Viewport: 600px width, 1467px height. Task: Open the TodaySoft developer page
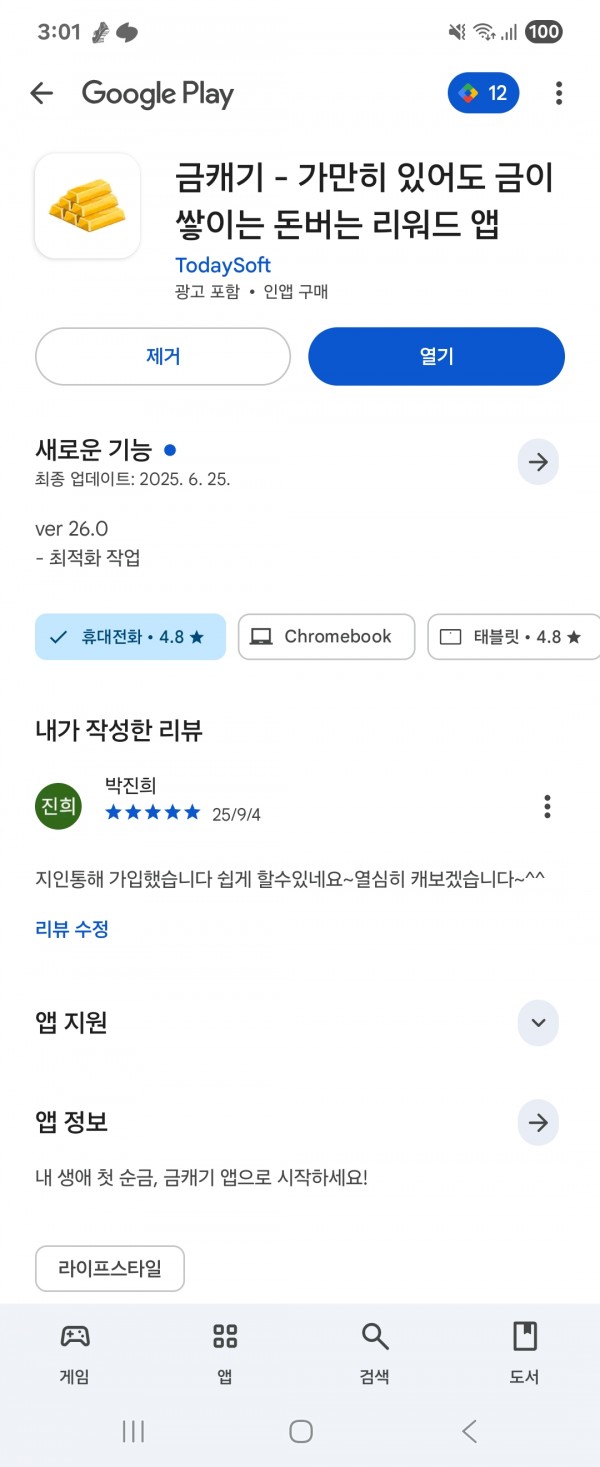(x=223, y=265)
